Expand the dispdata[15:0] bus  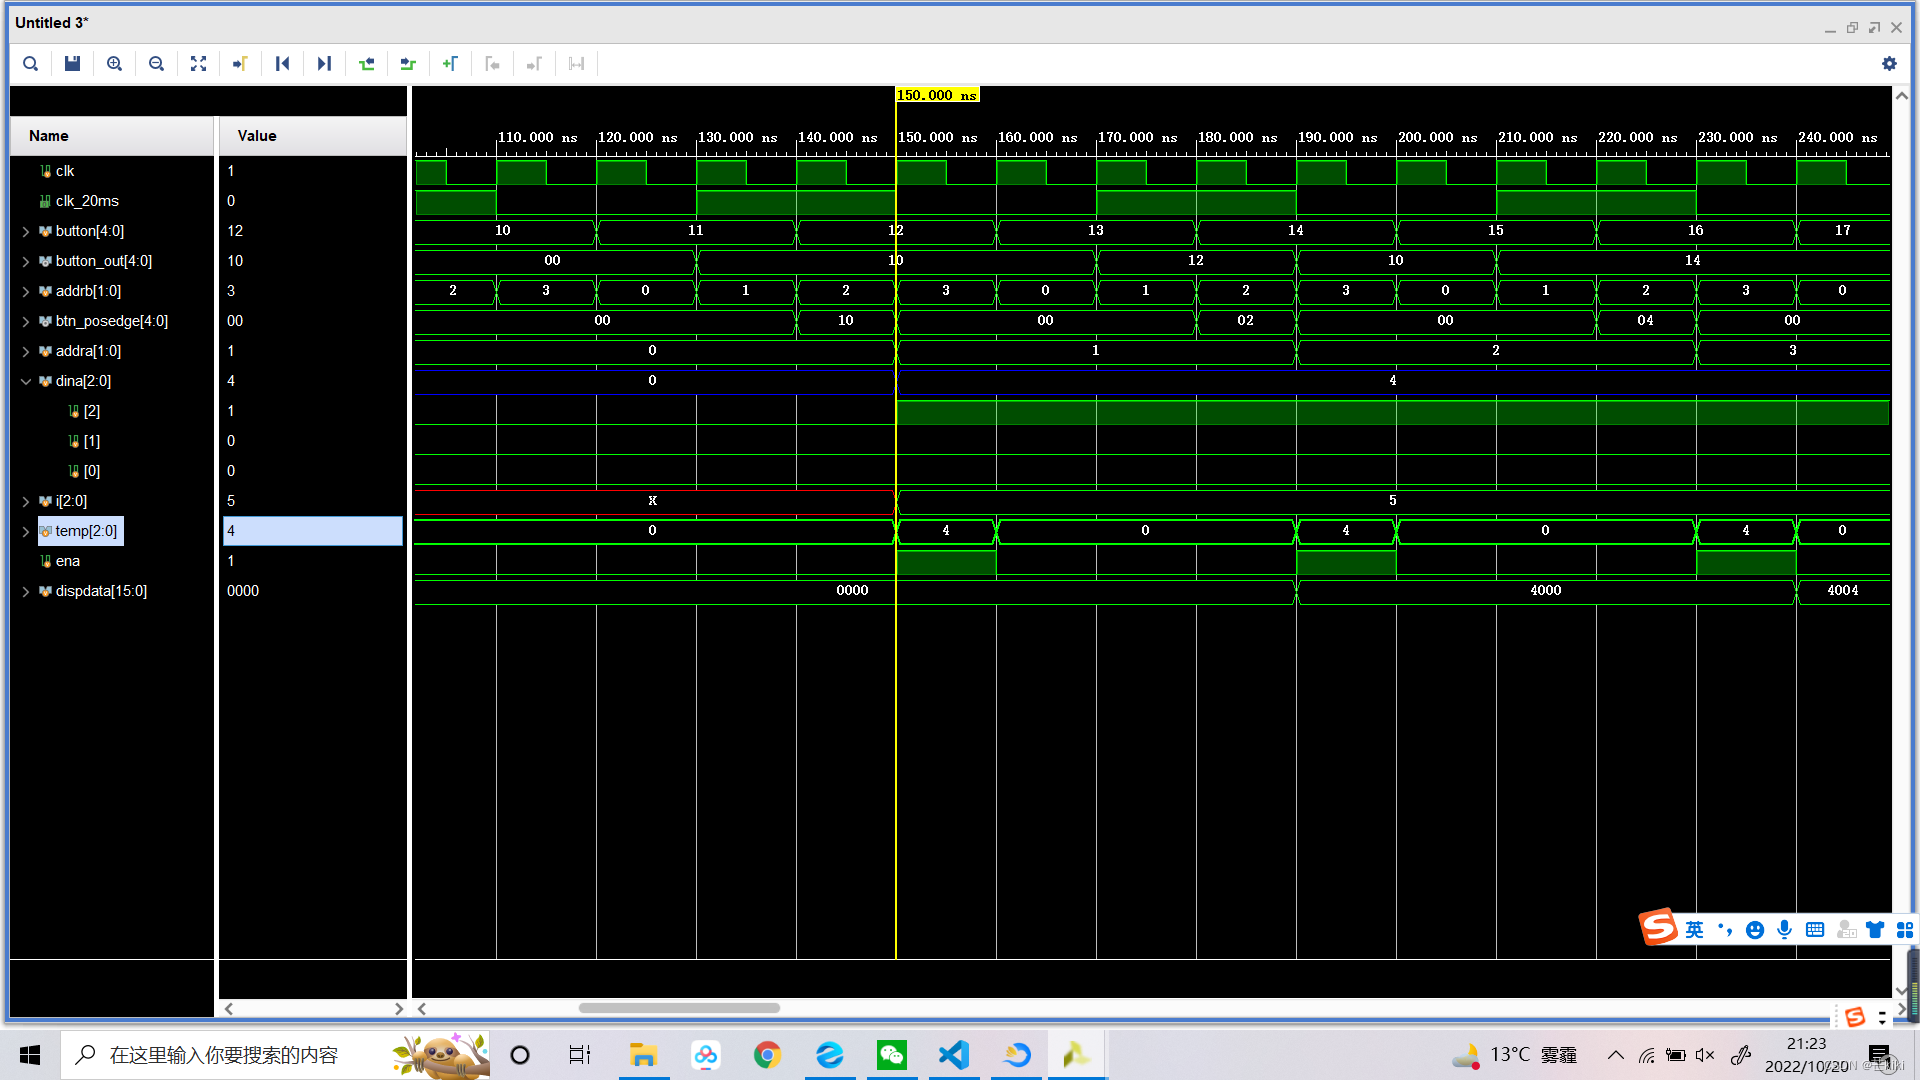[26, 591]
